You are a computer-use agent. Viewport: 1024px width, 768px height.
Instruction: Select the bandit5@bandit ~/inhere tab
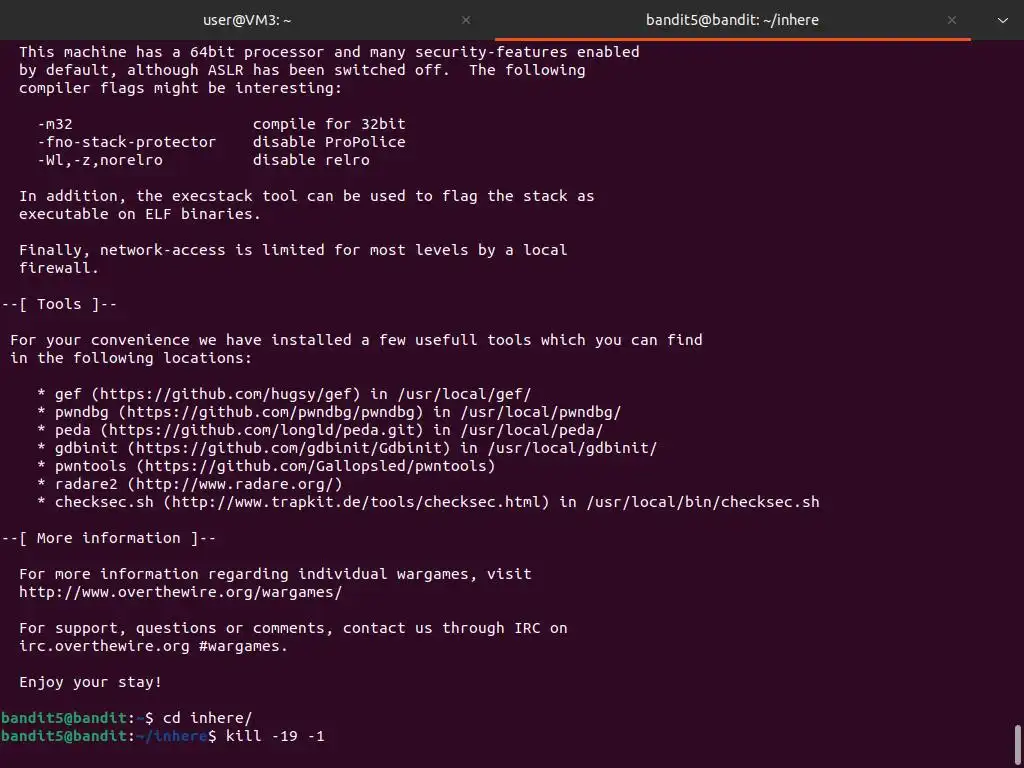tap(732, 20)
